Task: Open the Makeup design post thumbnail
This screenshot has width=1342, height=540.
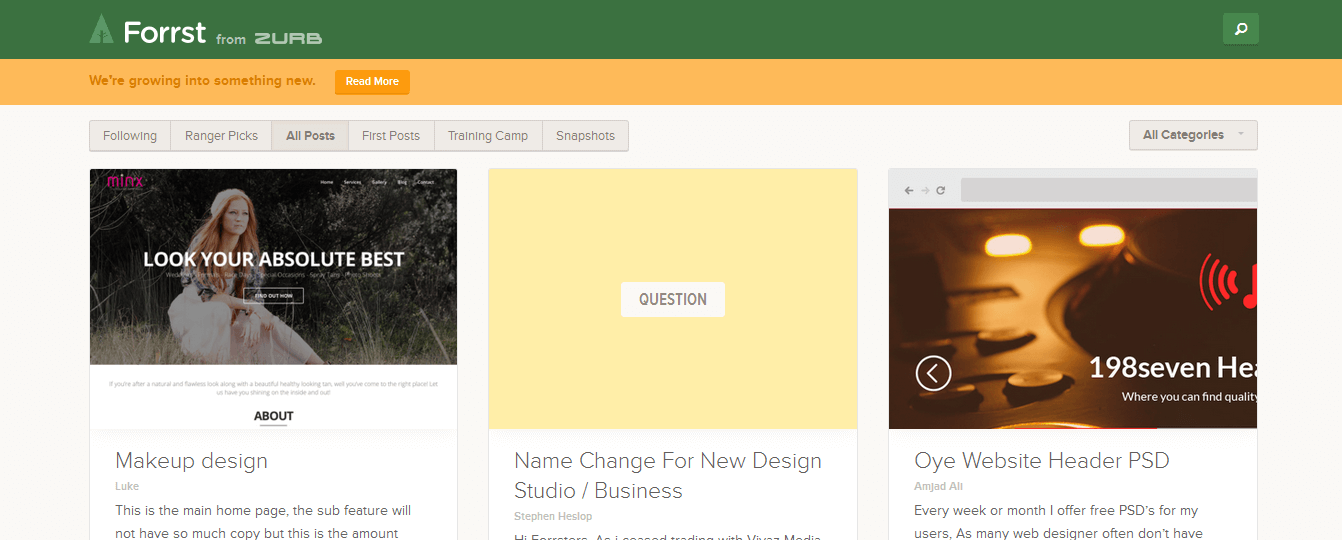Action: tap(273, 299)
